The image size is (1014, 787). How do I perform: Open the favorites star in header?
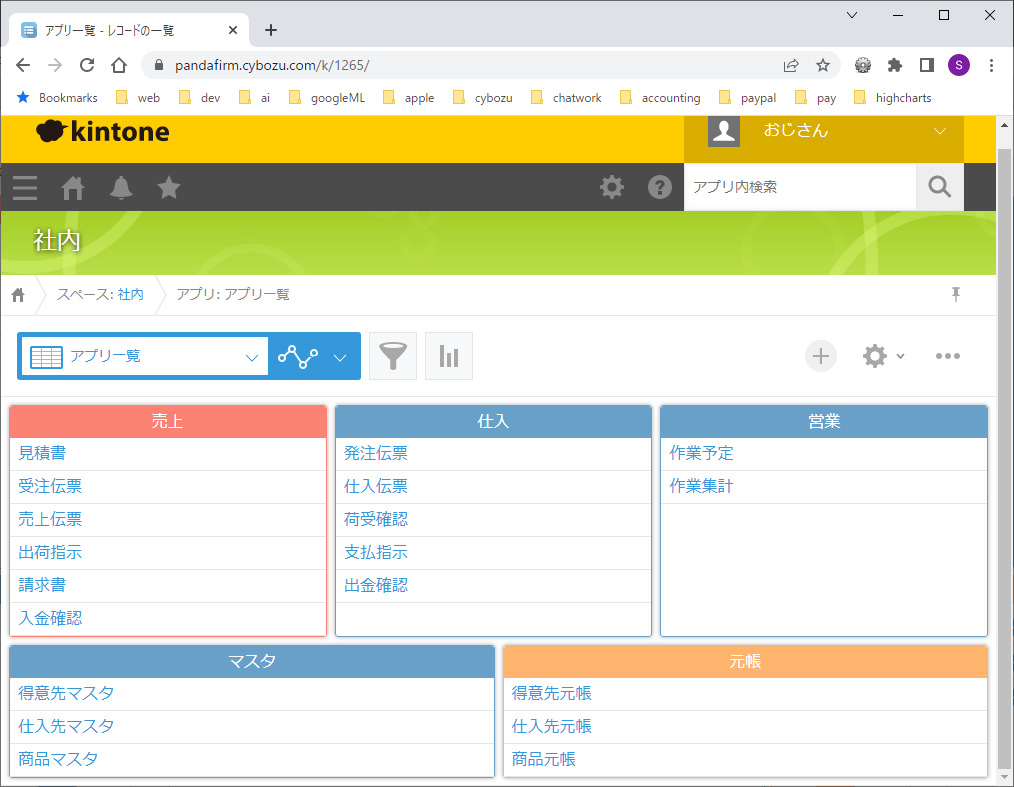(169, 187)
